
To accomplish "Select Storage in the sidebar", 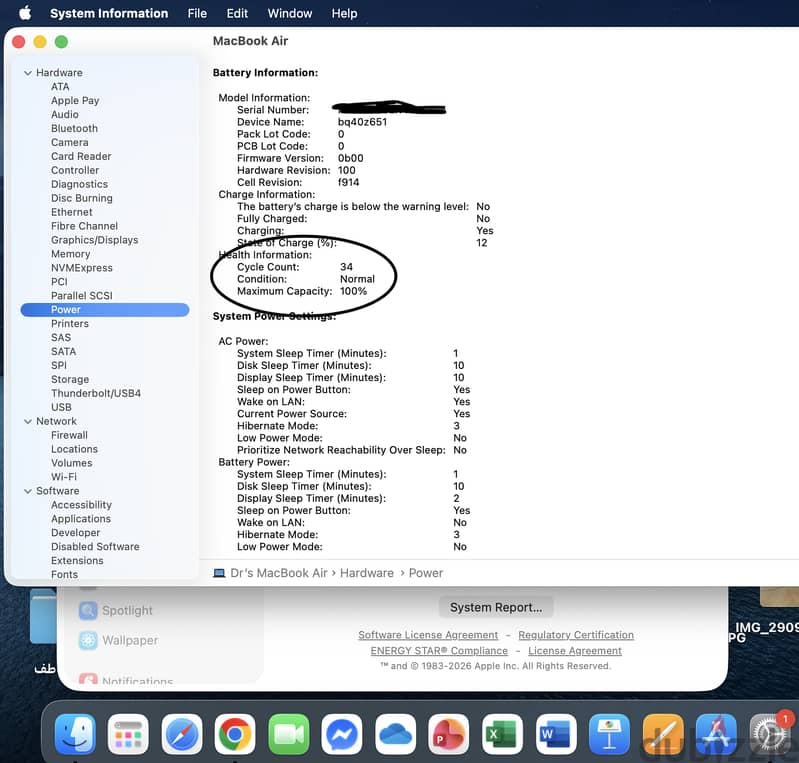I will (x=70, y=380).
